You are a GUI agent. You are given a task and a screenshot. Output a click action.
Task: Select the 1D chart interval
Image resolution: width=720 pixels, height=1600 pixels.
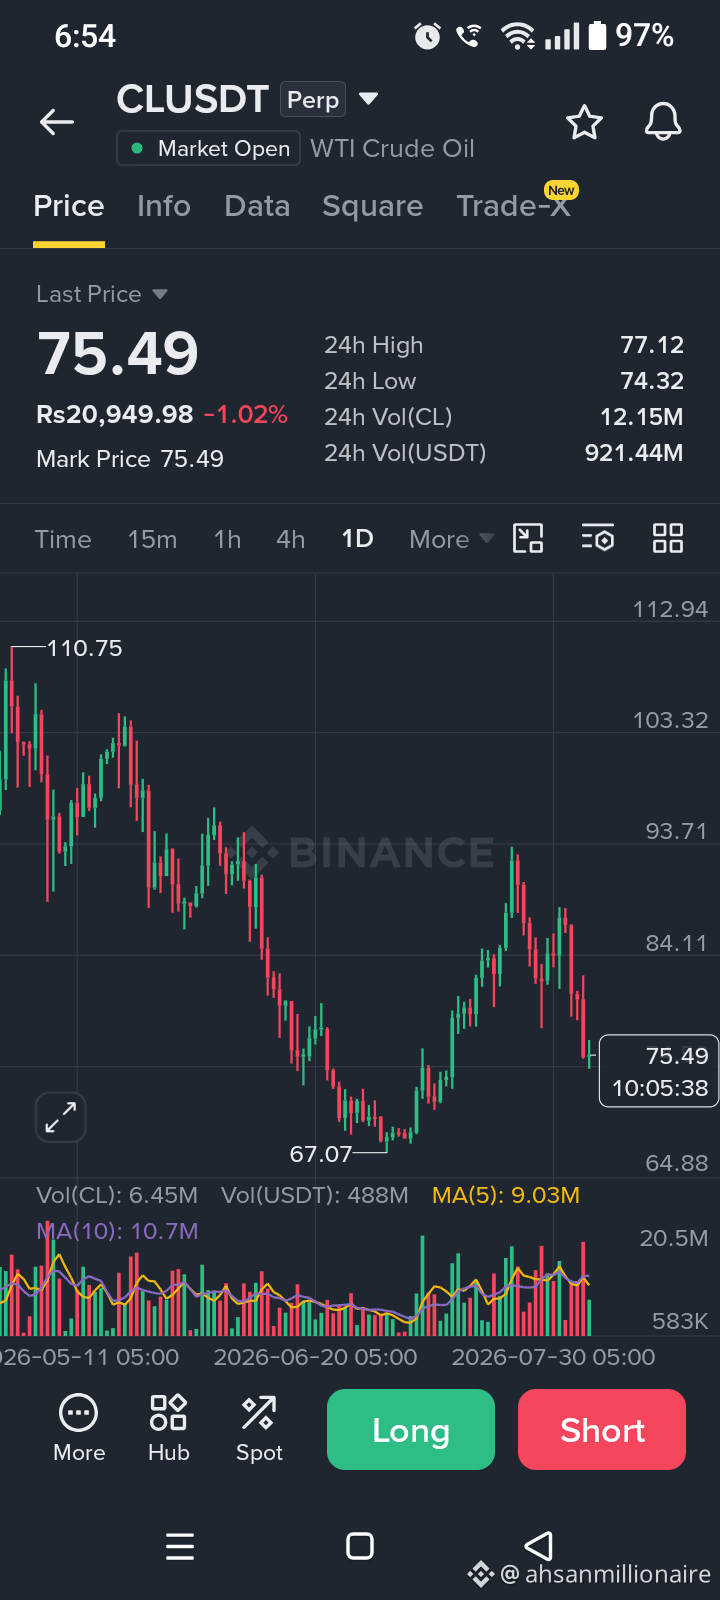(357, 539)
